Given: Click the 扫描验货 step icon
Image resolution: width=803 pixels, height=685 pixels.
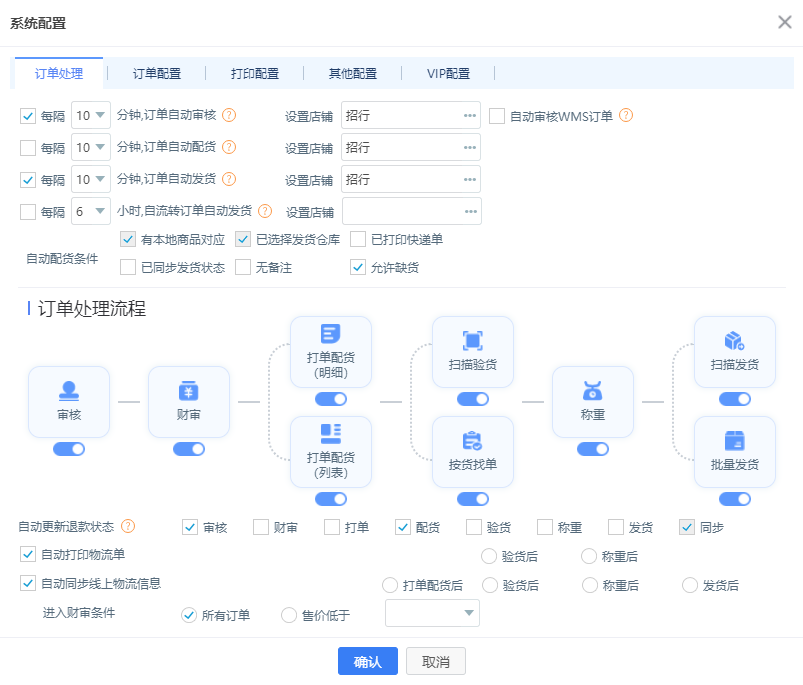Looking at the screenshot, I should 472,340.
